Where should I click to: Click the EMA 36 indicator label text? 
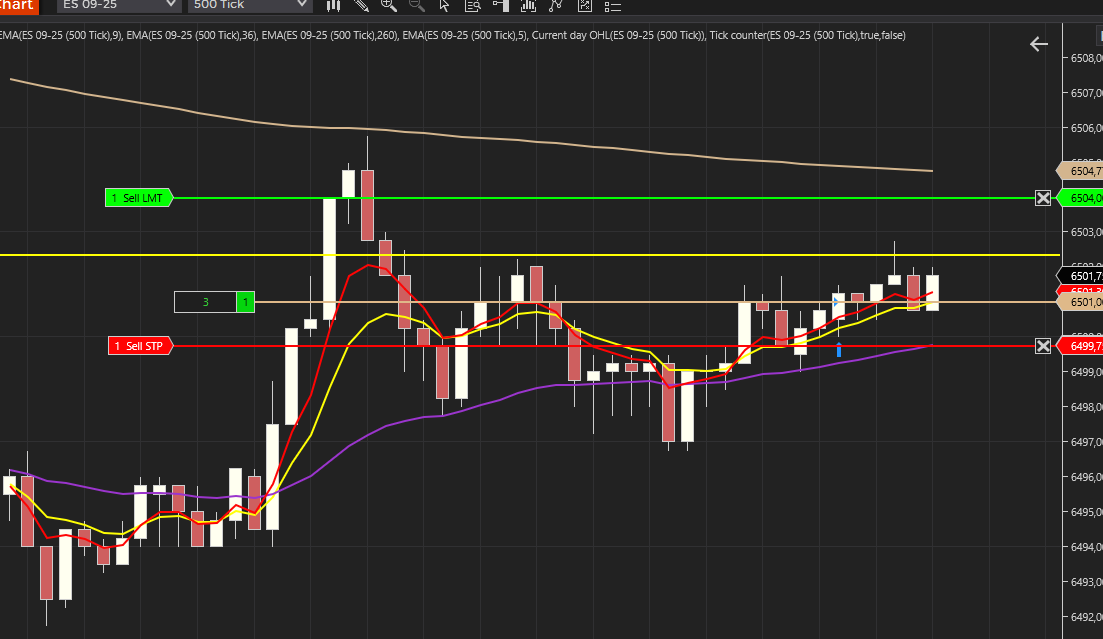click(x=192, y=35)
